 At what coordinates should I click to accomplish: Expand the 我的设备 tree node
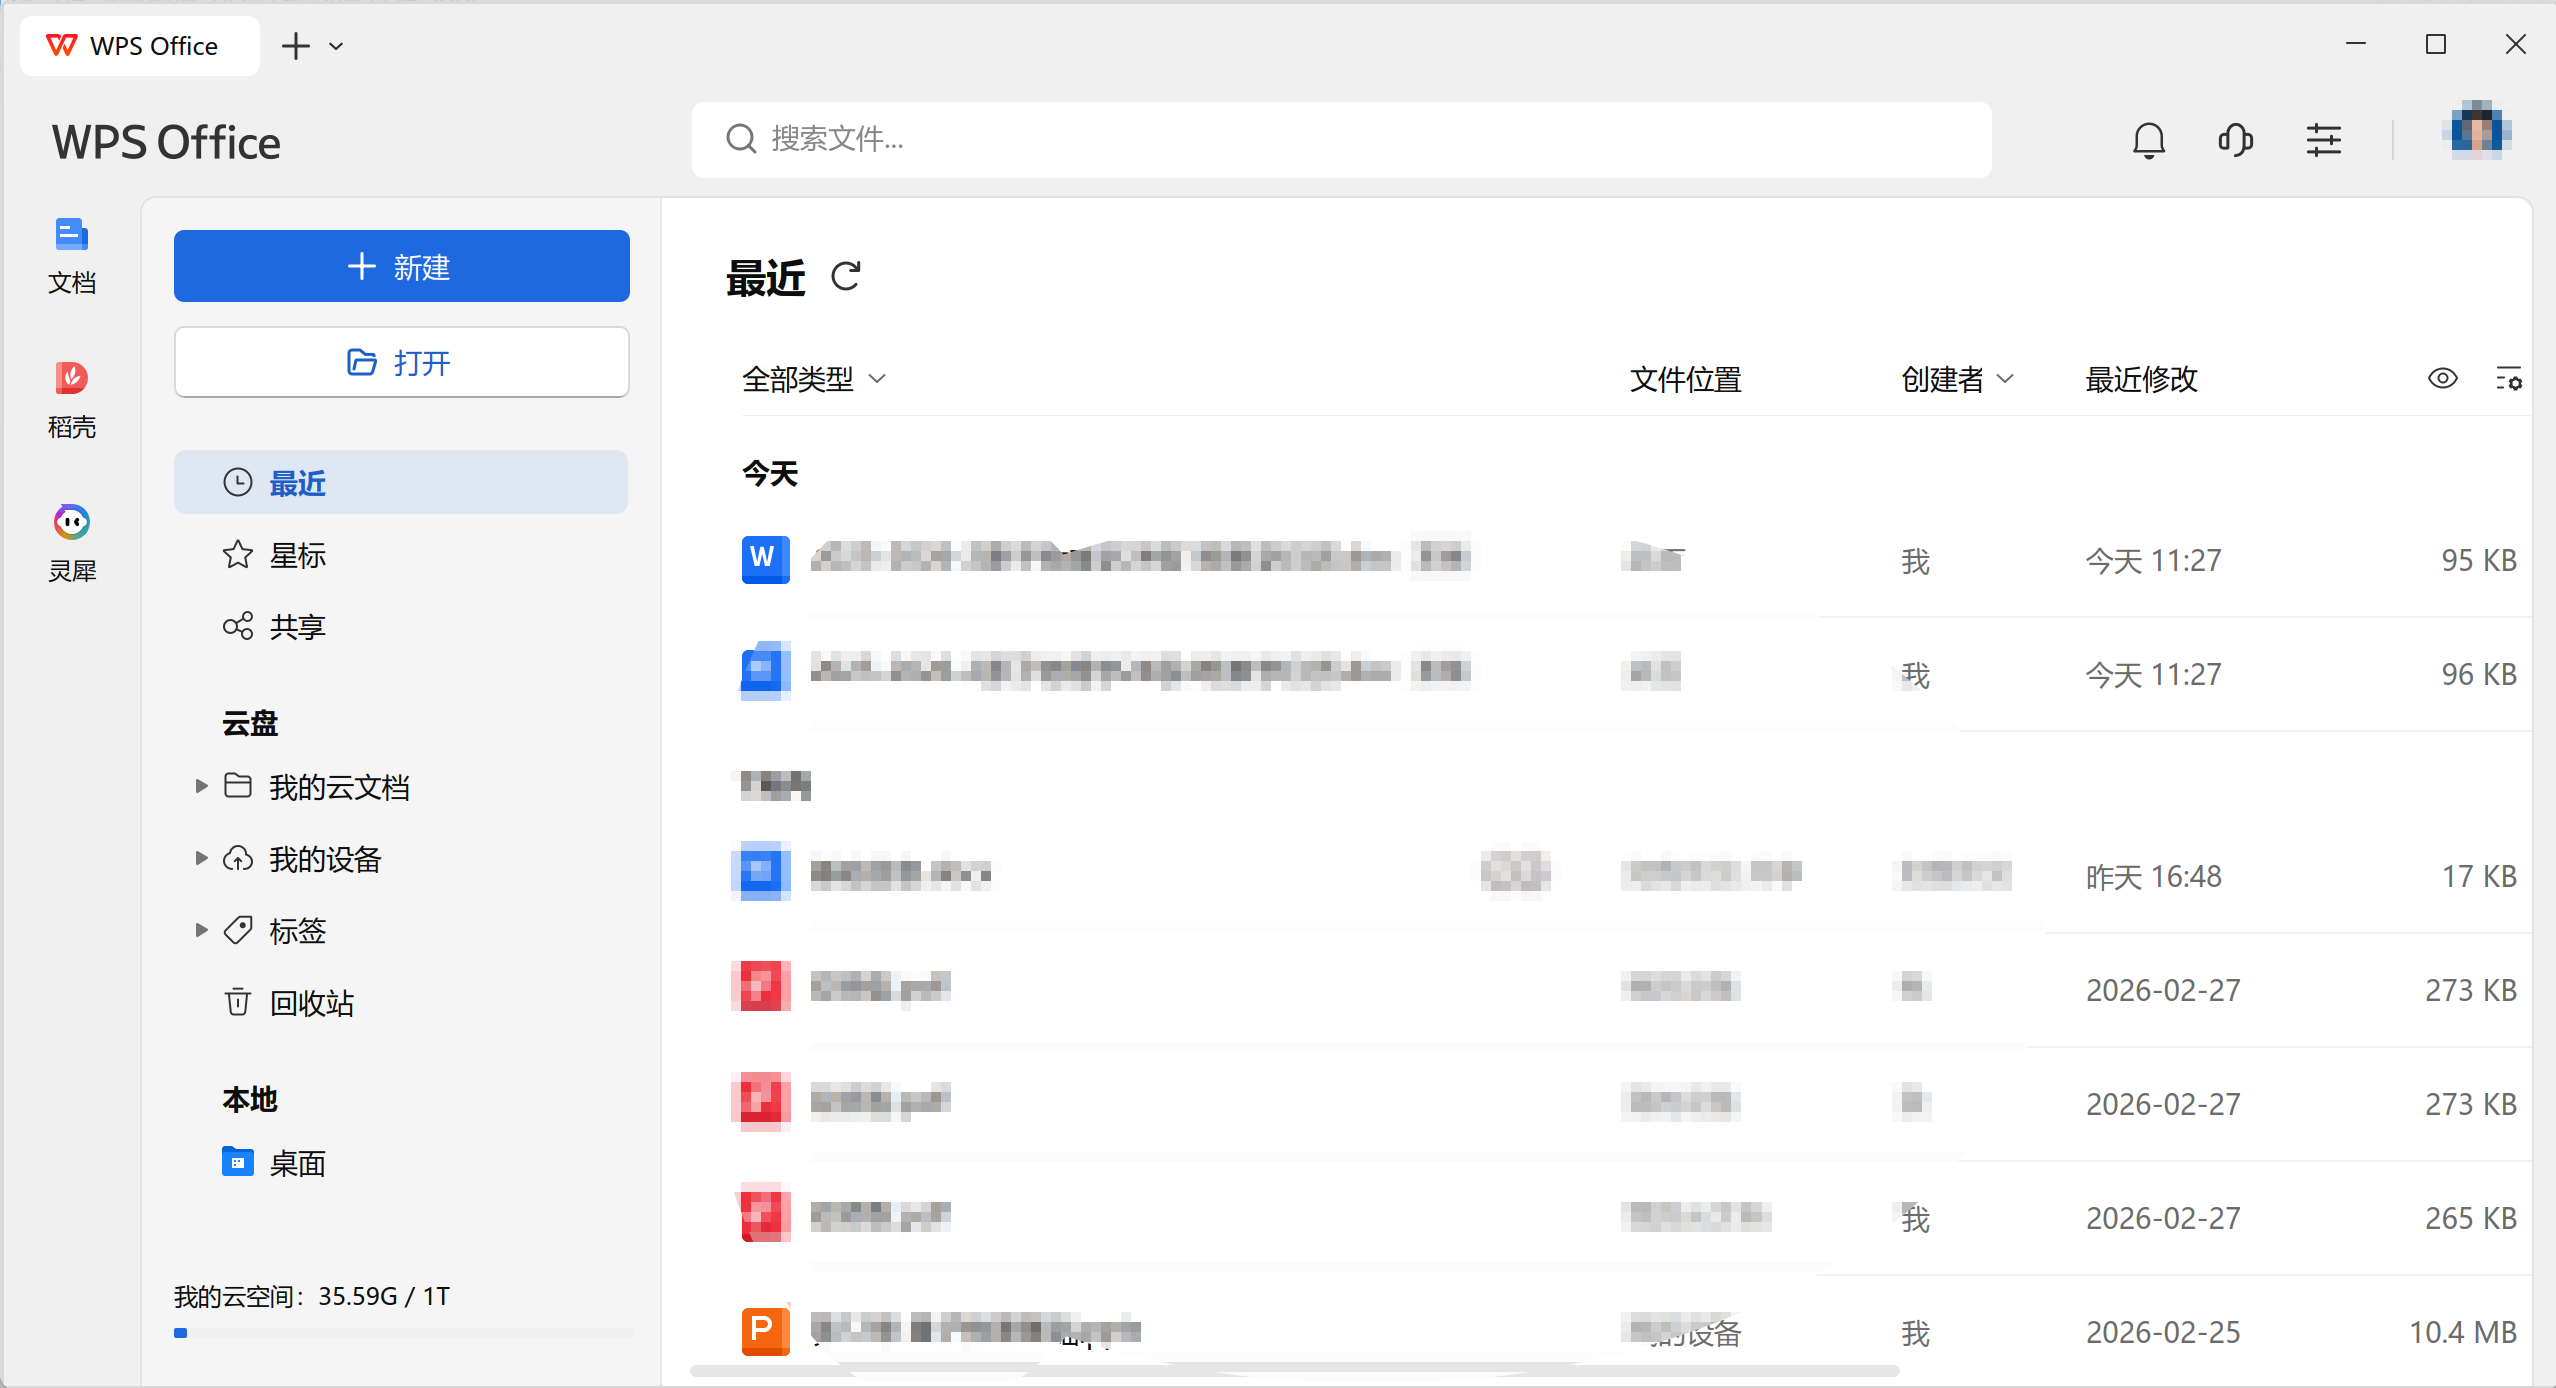tap(201, 858)
